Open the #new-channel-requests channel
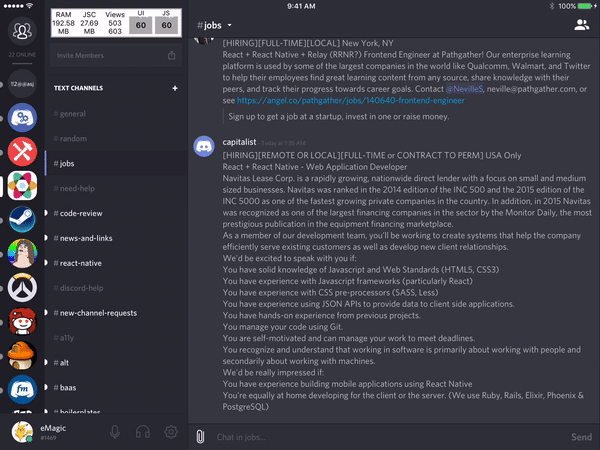Screen dimensions: 600x450 116,313
